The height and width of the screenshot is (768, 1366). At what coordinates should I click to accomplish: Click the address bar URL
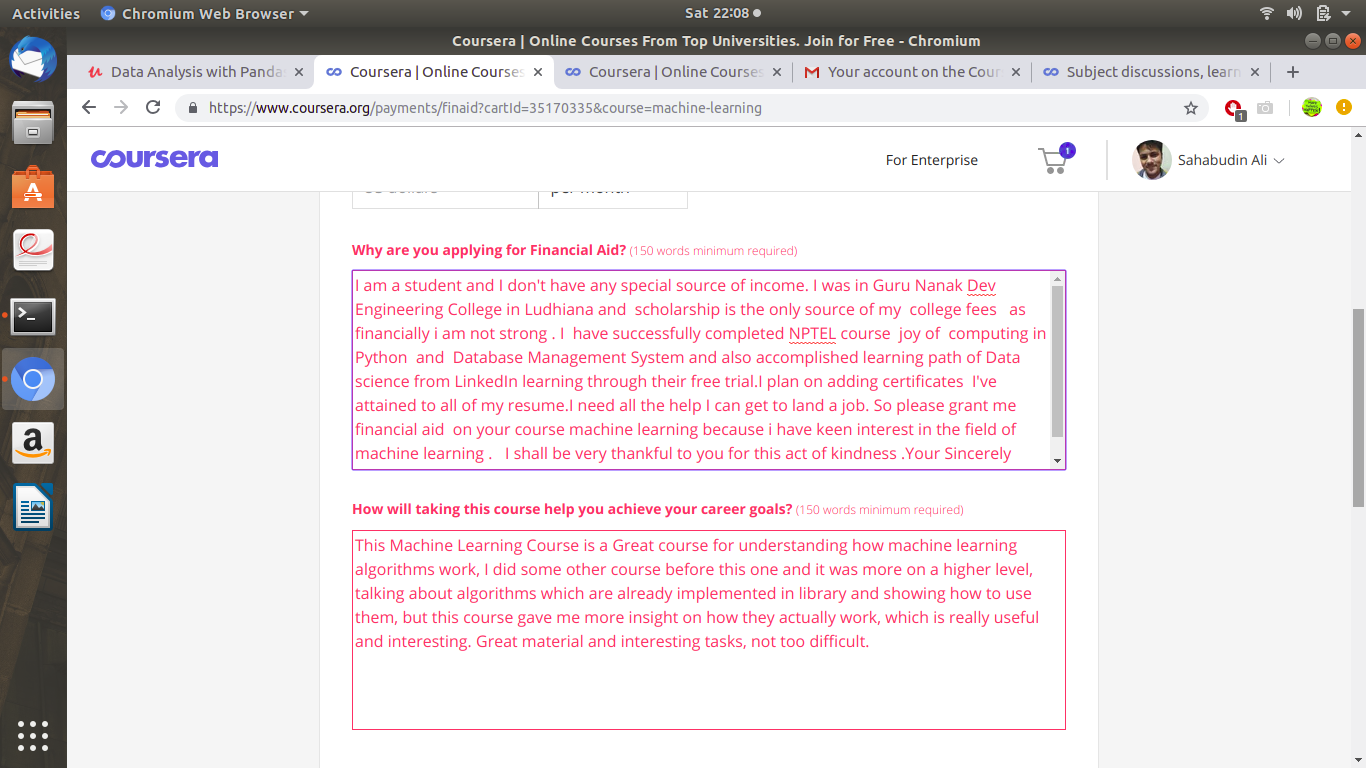click(485, 107)
